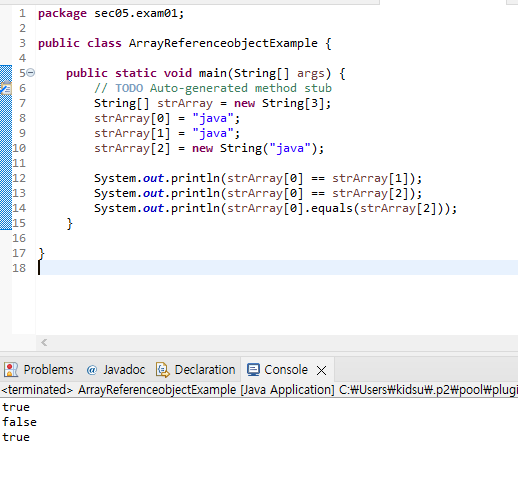This screenshot has height=484, width=518.
Task: Click the Console monitor icon
Action: click(253, 370)
